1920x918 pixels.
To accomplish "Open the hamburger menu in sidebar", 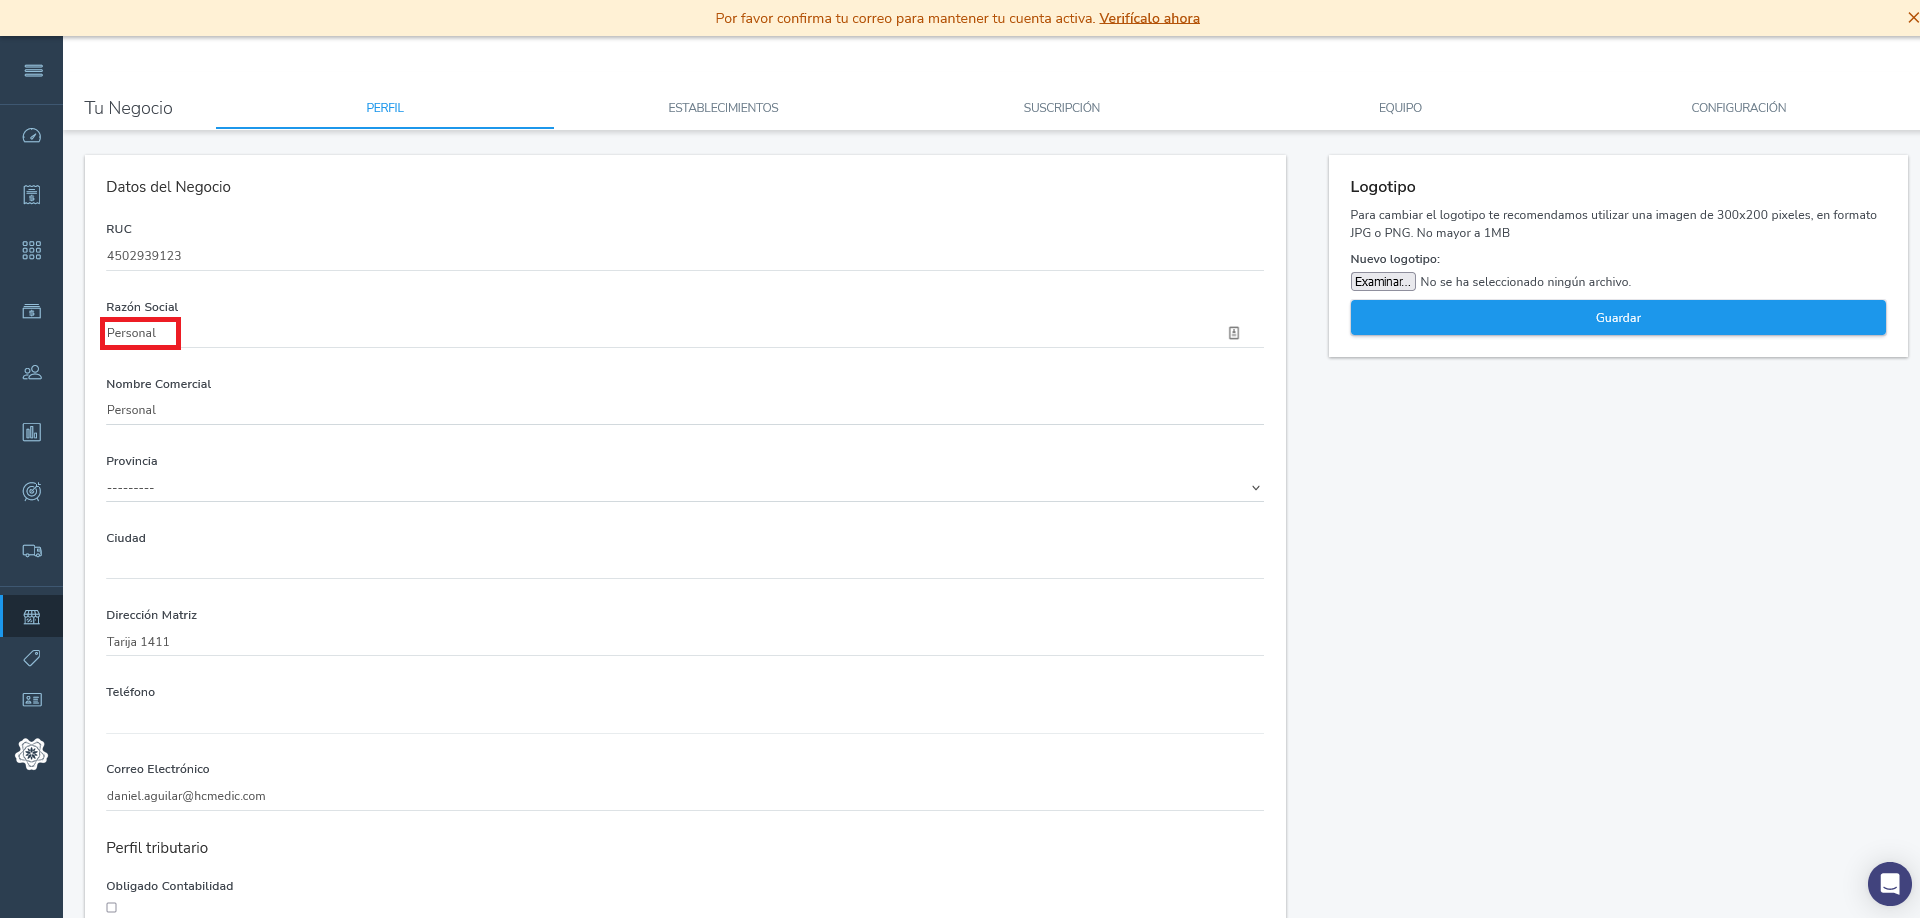I will tap(33, 70).
